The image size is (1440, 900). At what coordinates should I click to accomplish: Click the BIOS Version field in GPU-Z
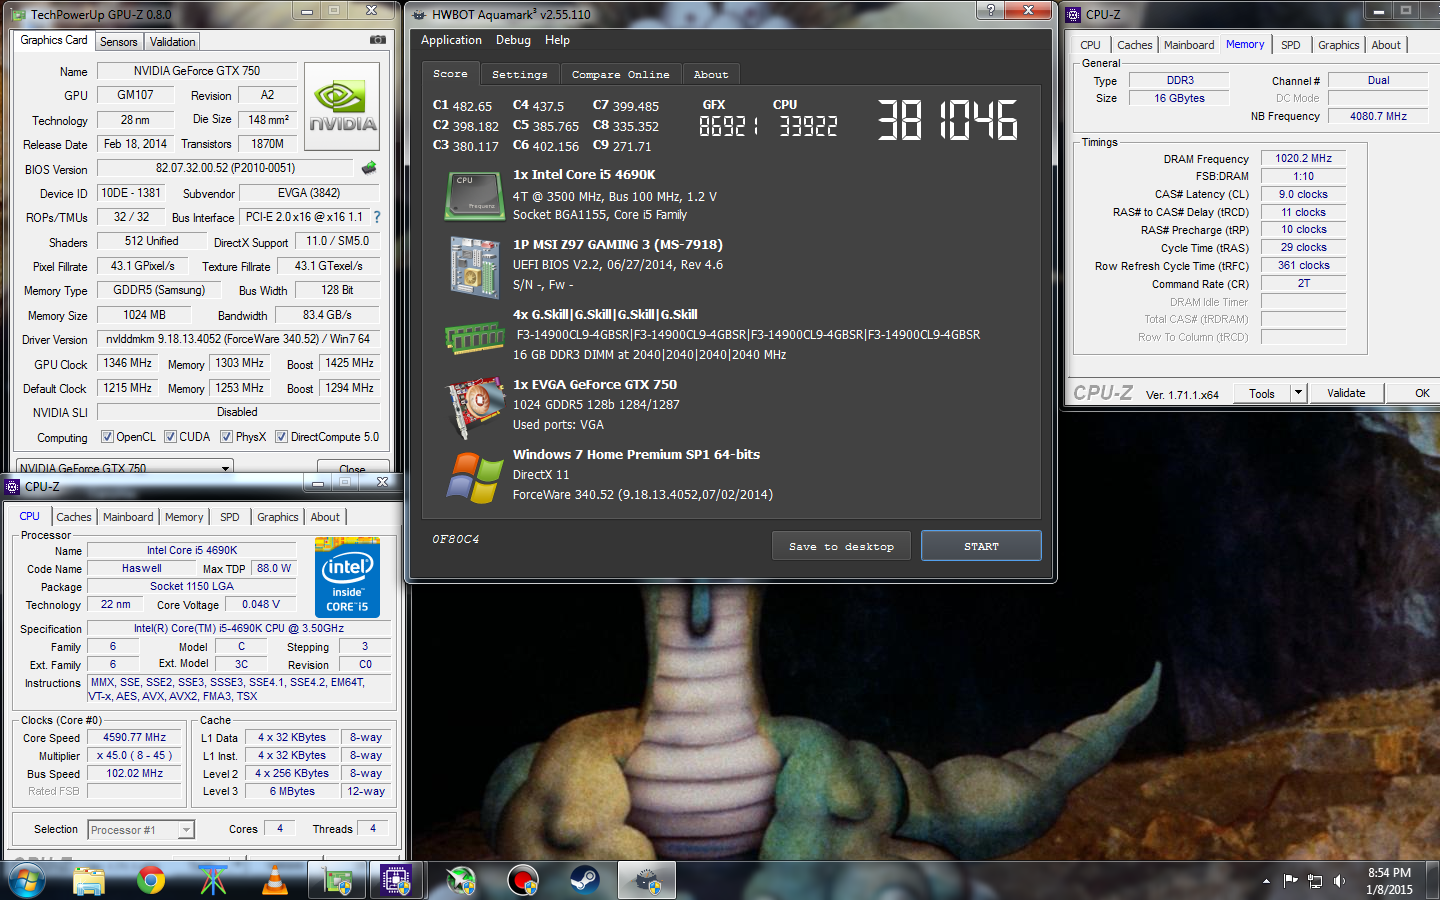(225, 168)
